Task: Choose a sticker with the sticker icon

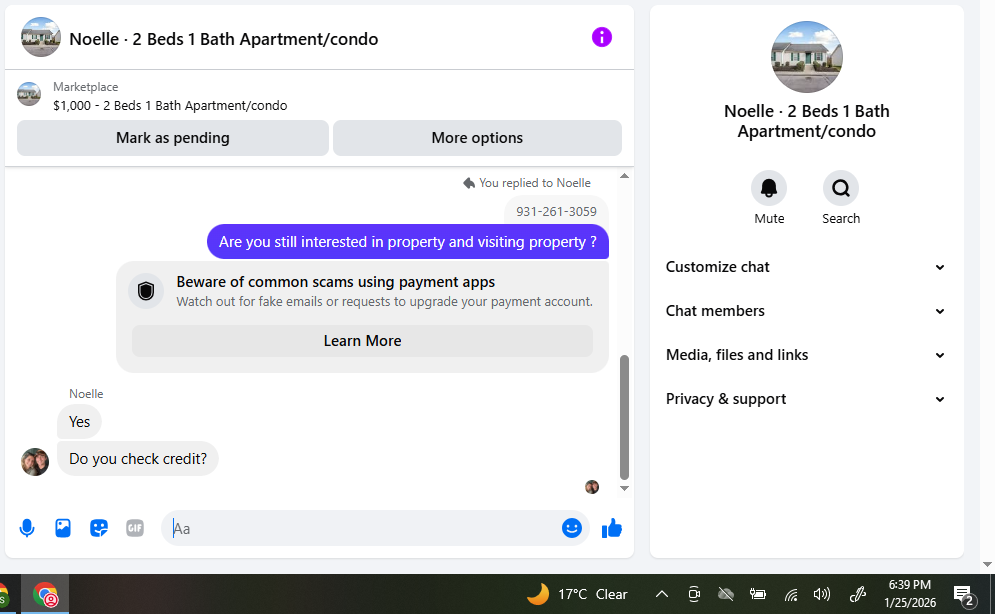Action: (99, 528)
